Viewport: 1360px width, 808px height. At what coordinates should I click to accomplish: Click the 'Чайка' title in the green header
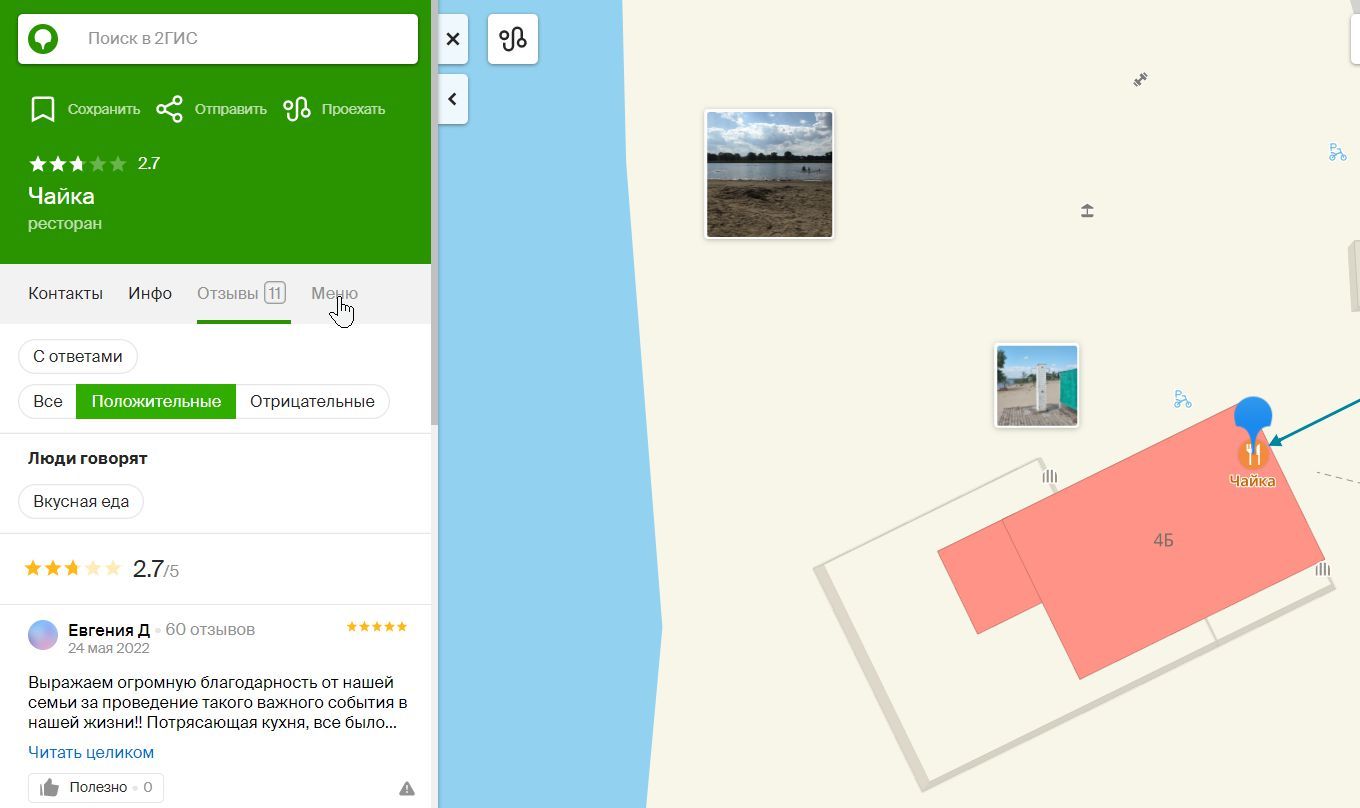(x=61, y=196)
